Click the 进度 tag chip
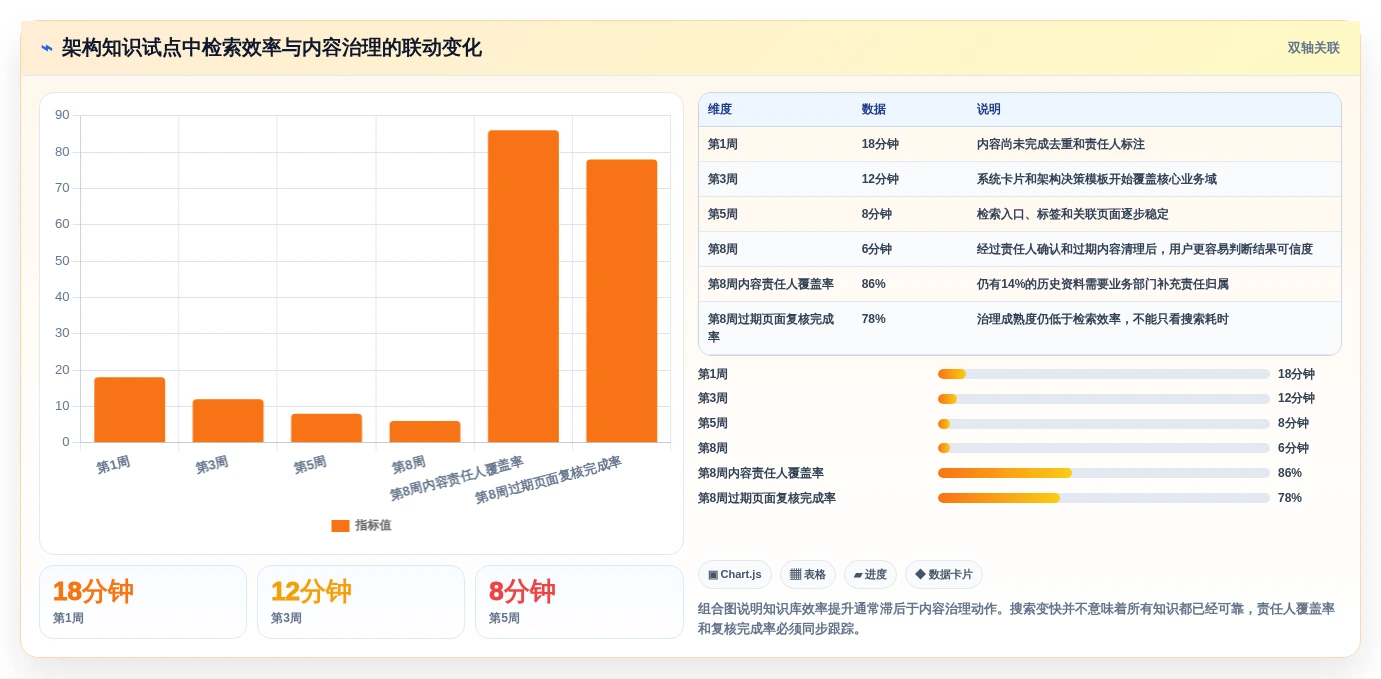The image size is (1381, 679). tap(870, 574)
